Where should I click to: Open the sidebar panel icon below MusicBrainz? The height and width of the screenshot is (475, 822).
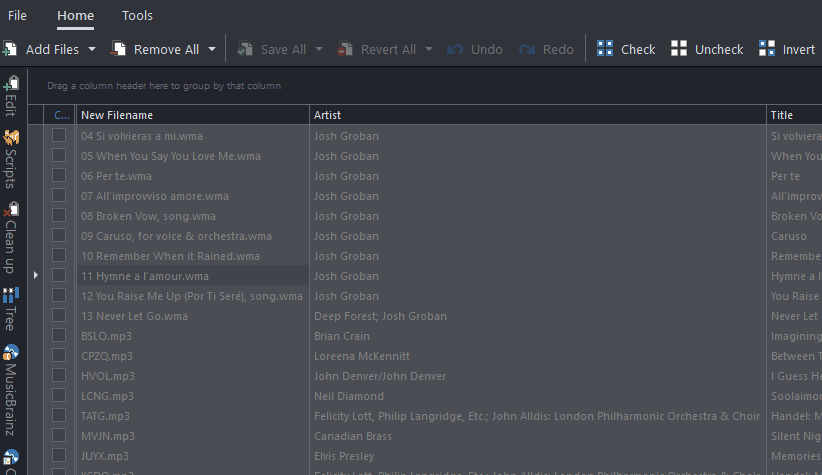pos(11,458)
